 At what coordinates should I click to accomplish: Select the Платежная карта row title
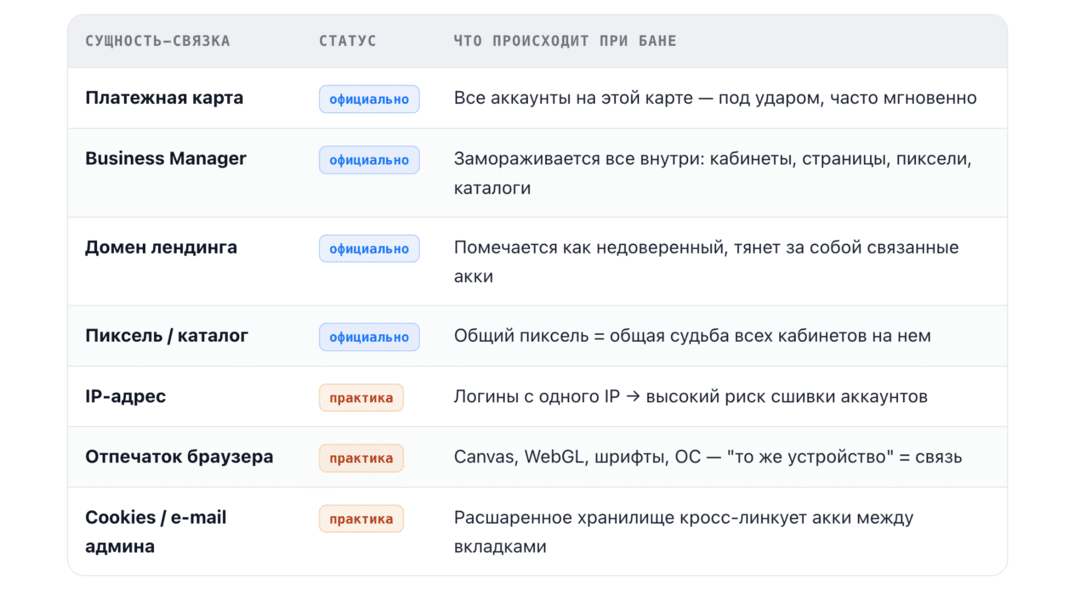[164, 98]
